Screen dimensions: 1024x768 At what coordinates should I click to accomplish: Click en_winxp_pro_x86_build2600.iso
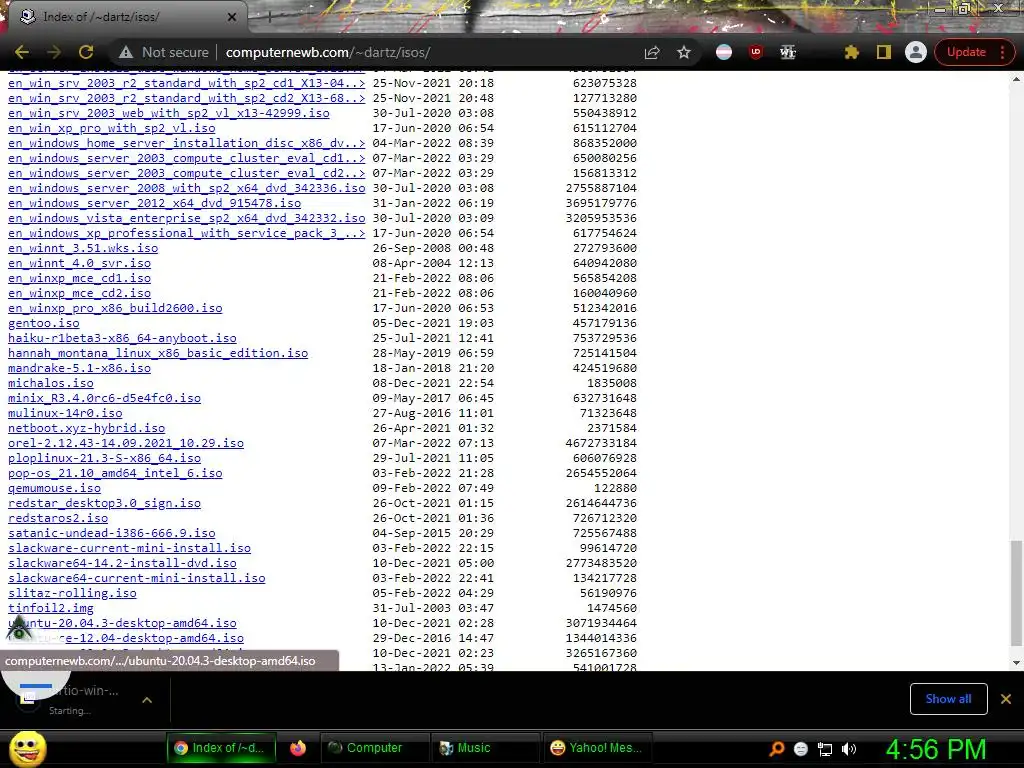(x=115, y=308)
